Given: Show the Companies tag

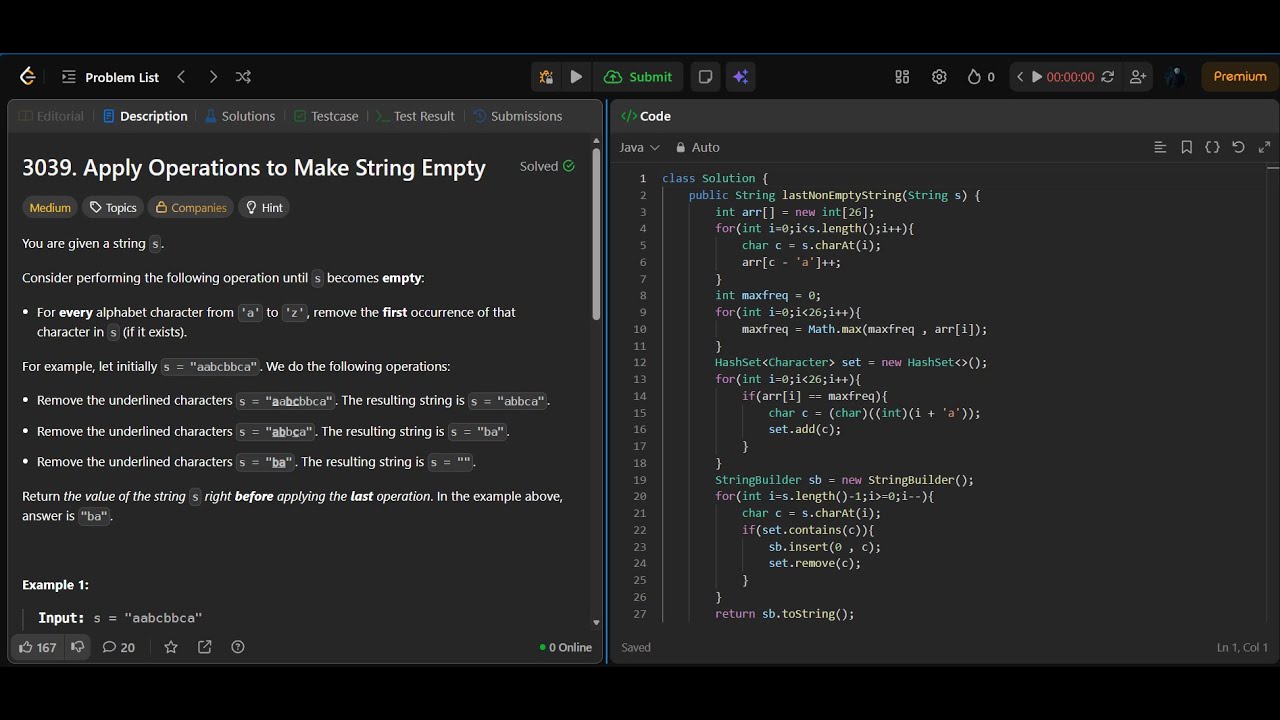Looking at the screenshot, I should point(191,208).
